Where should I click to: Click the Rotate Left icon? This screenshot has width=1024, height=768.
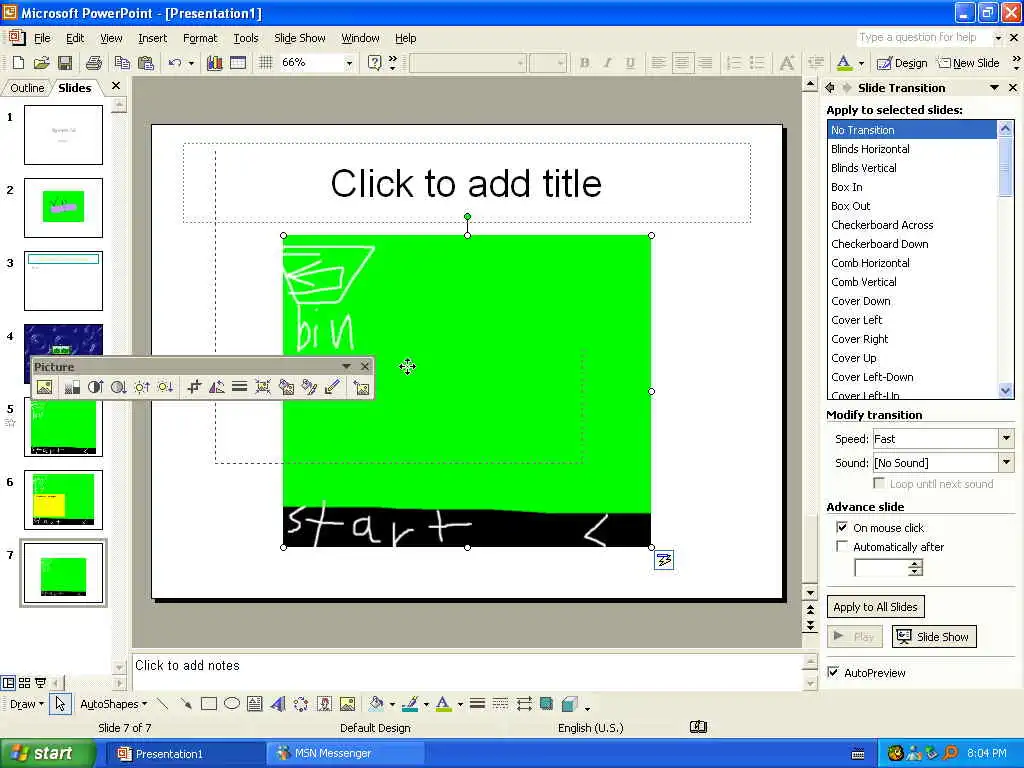coord(216,387)
